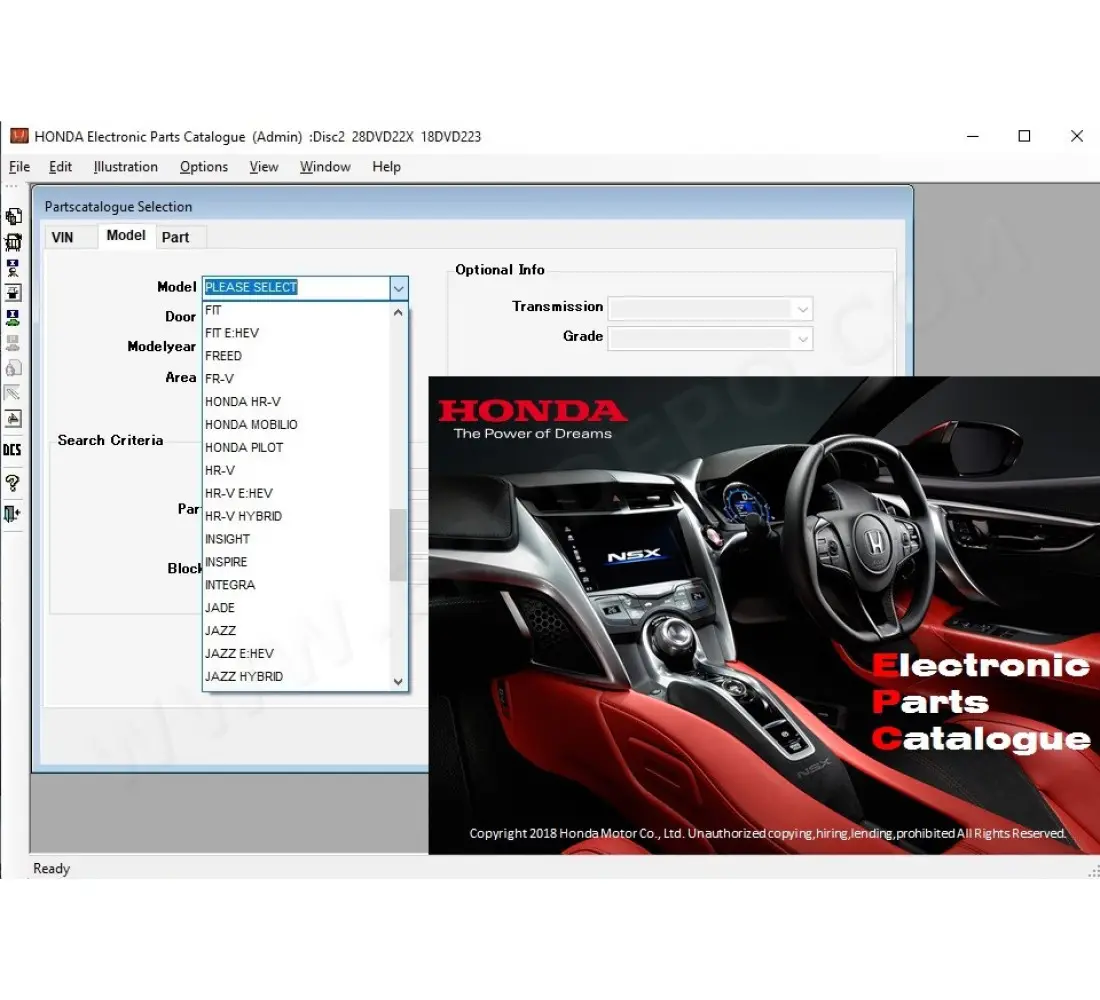Switch to the VIN tab
The width and height of the screenshot is (1100, 1000).
69,237
